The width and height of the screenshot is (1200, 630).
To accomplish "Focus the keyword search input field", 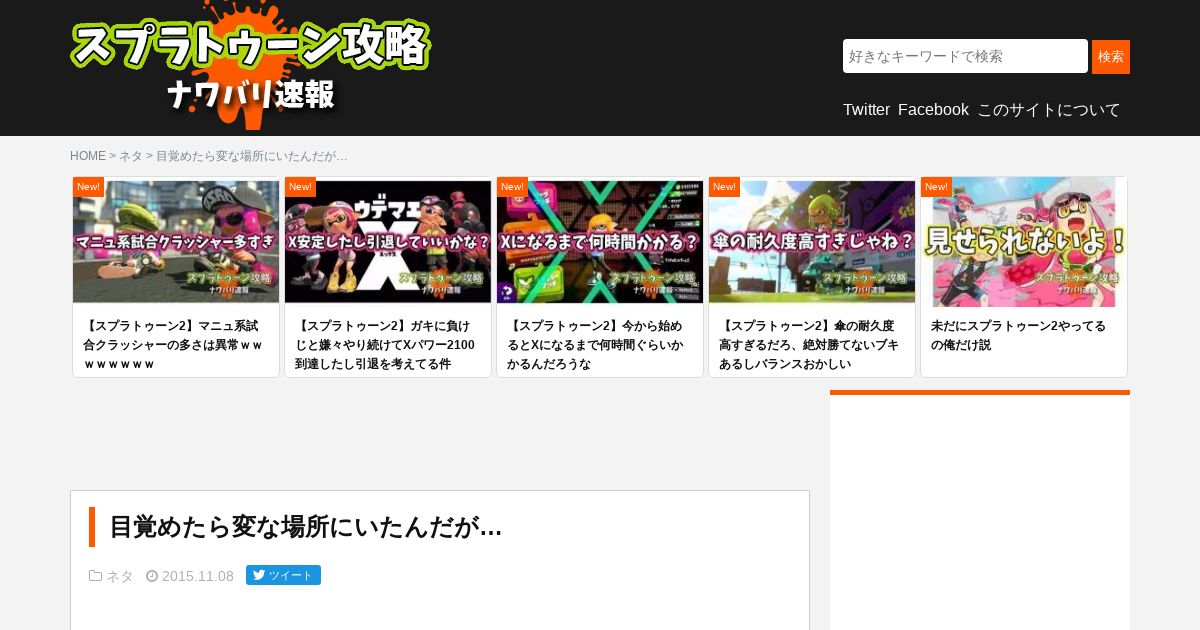I will tap(965, 56).
